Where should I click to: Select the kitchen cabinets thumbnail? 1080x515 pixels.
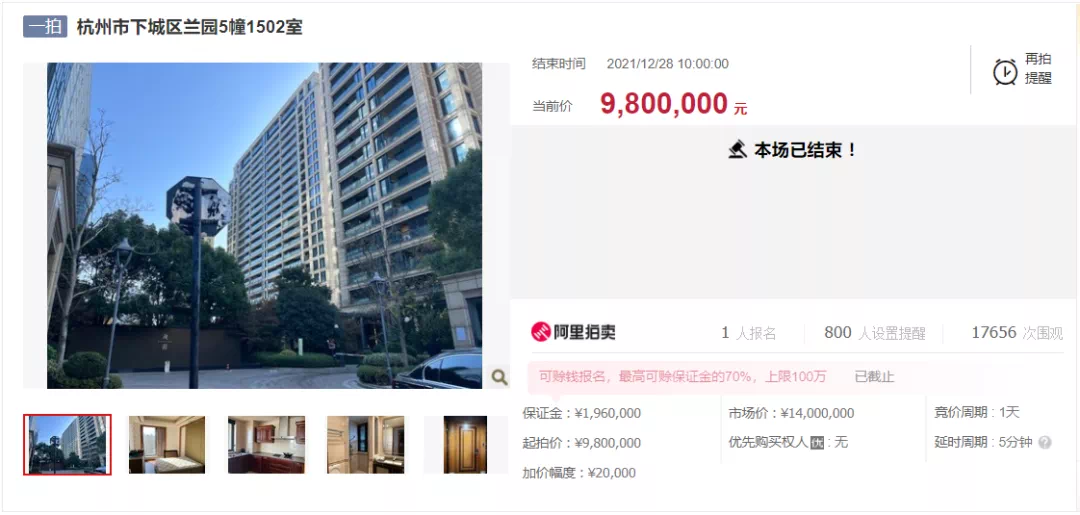pos(266,445)
